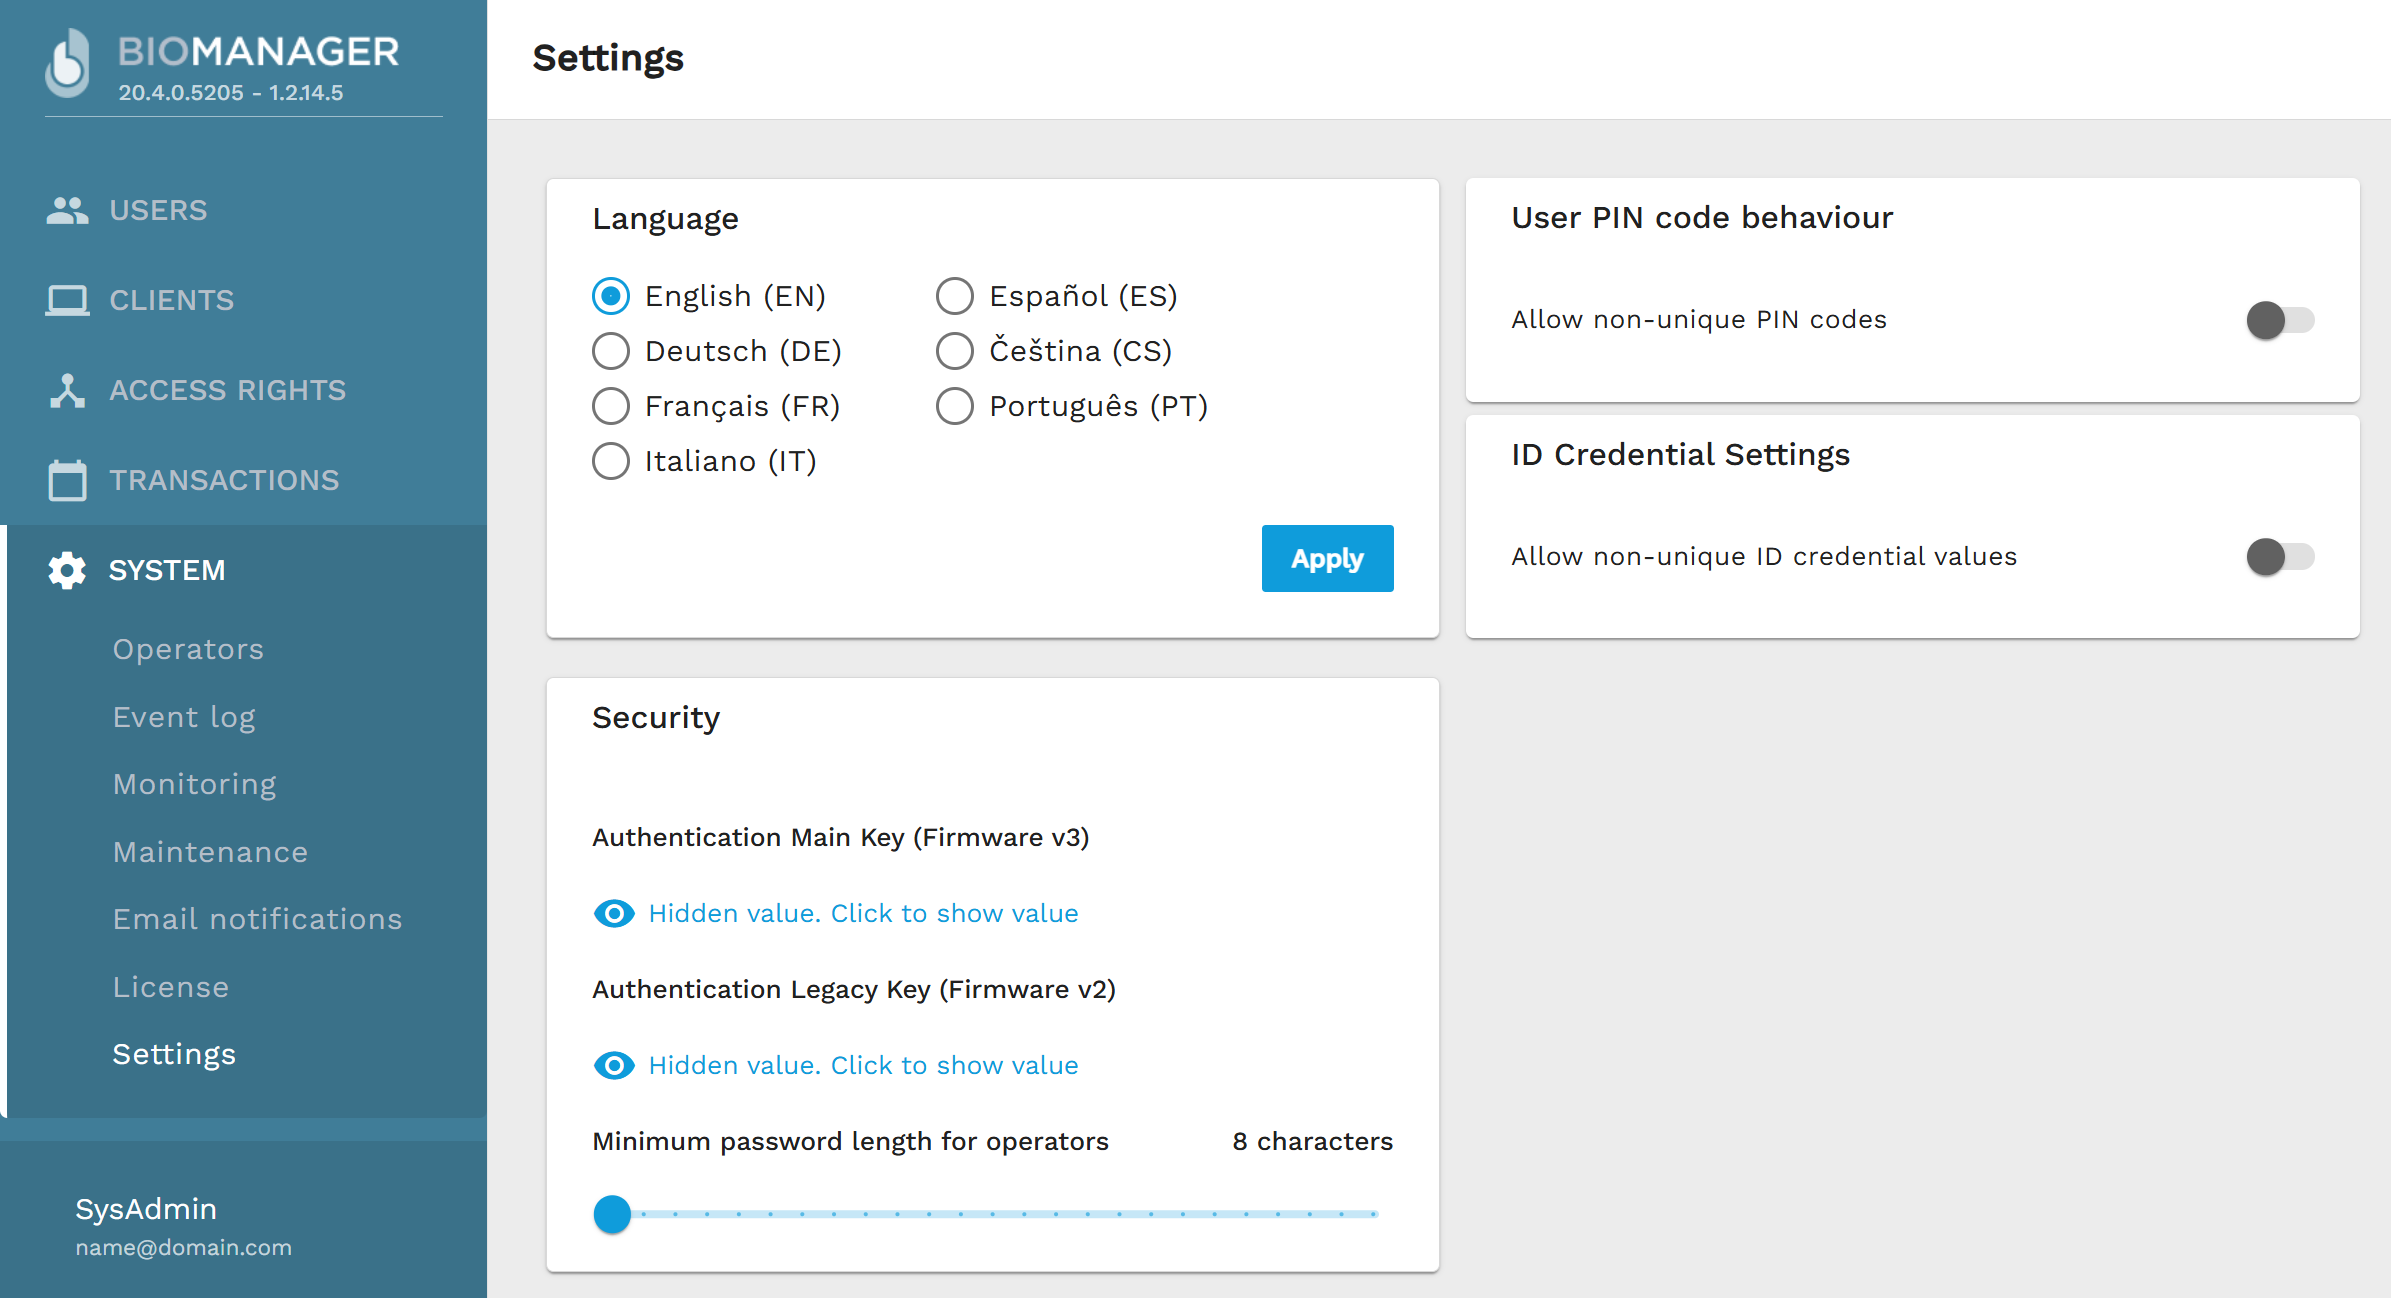
Task: Click the Transactions calendar icon
Action: point(67,480)
